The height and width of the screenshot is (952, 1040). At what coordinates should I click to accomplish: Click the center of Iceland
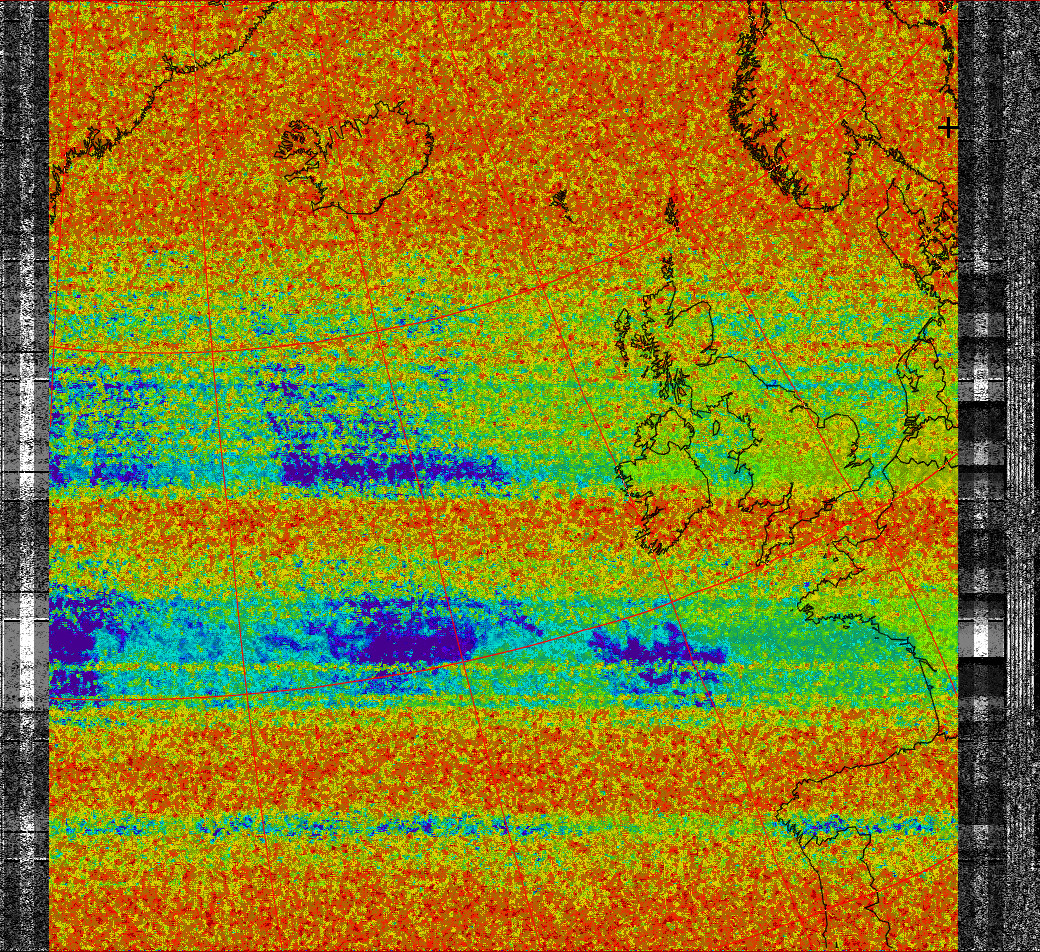pyautogui.click(x=366, y=158)
